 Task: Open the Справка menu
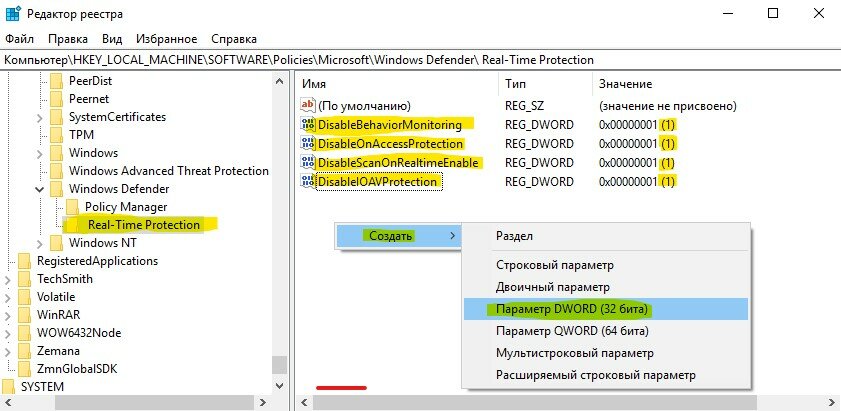click(x=234, y=39)
